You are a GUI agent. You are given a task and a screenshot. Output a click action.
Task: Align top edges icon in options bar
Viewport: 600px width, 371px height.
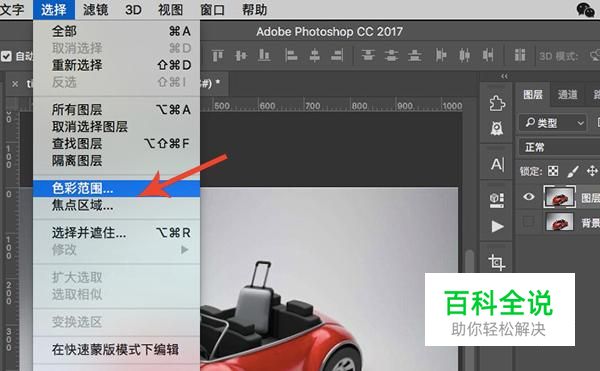pyautogui.click(x=218, y=56)
